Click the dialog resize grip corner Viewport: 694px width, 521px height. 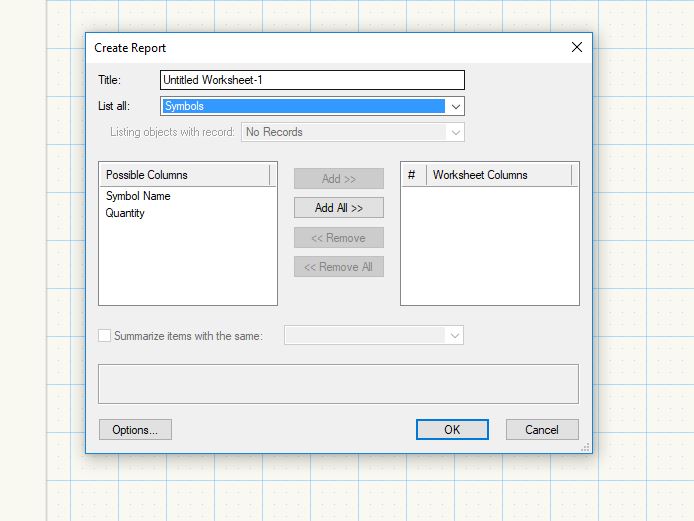[586, 447]
